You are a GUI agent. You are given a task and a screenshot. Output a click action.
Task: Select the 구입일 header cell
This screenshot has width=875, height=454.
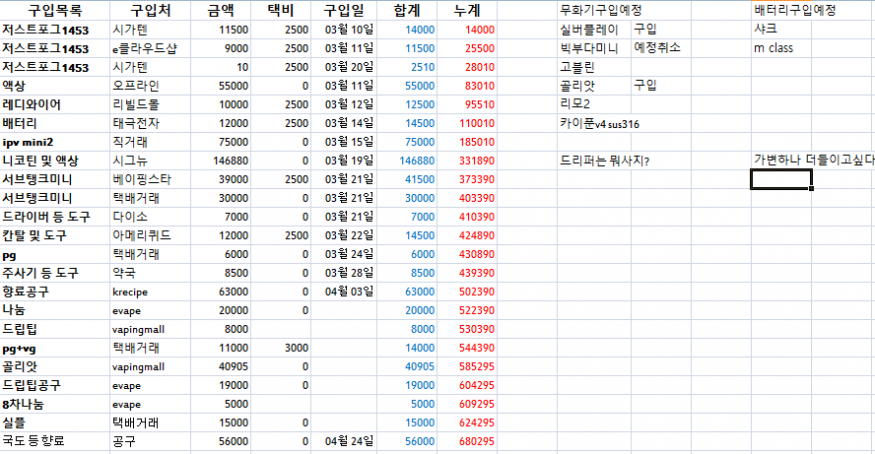pos(344,10)
